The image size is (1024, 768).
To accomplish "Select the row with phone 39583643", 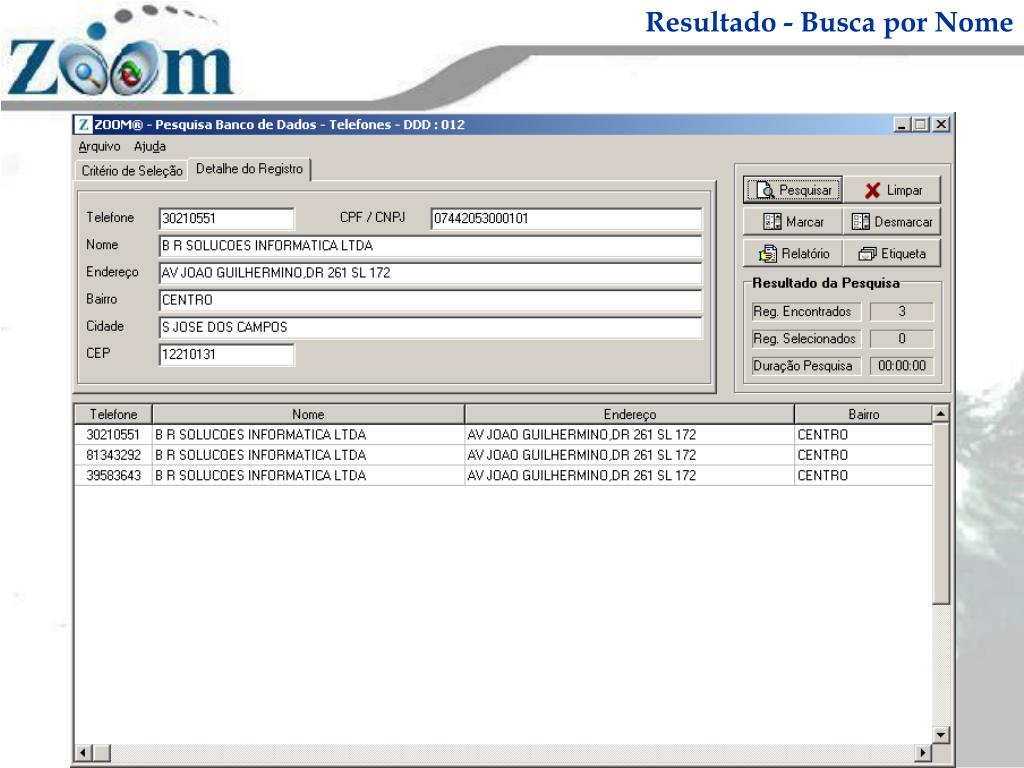I will click(503, 475).
